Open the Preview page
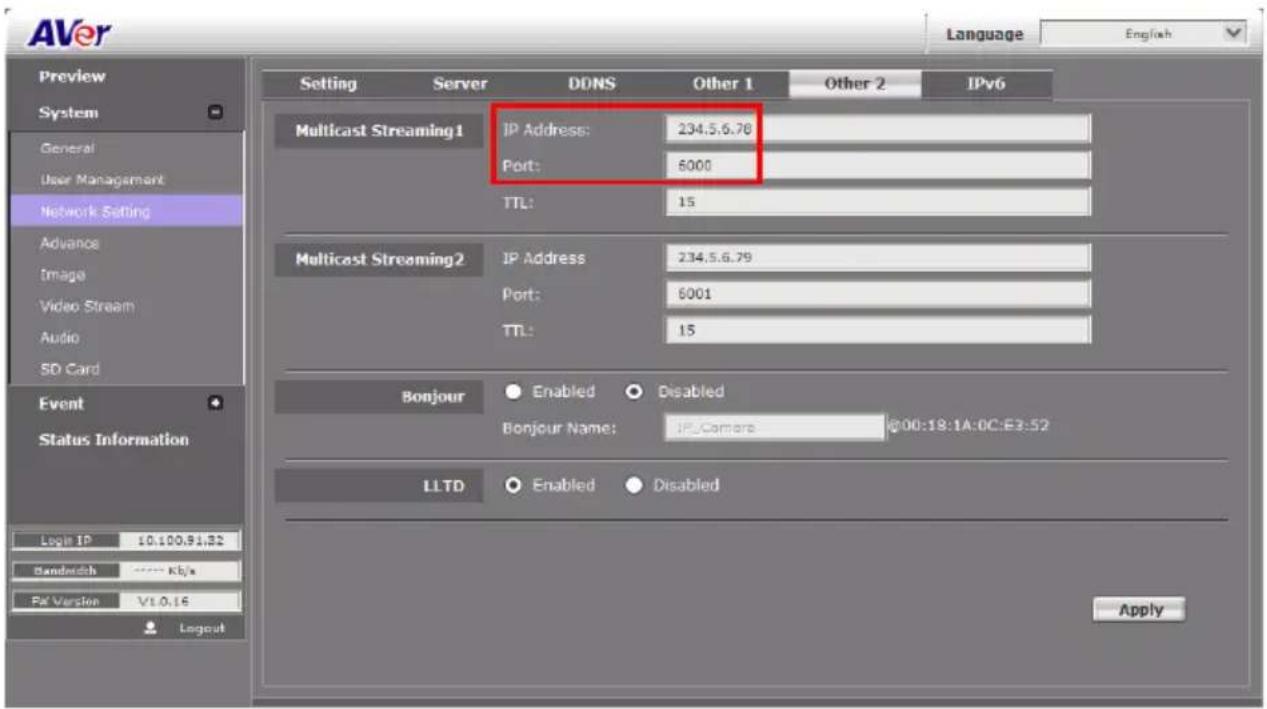Screen dimensions: 1267x709 [72, 76]
